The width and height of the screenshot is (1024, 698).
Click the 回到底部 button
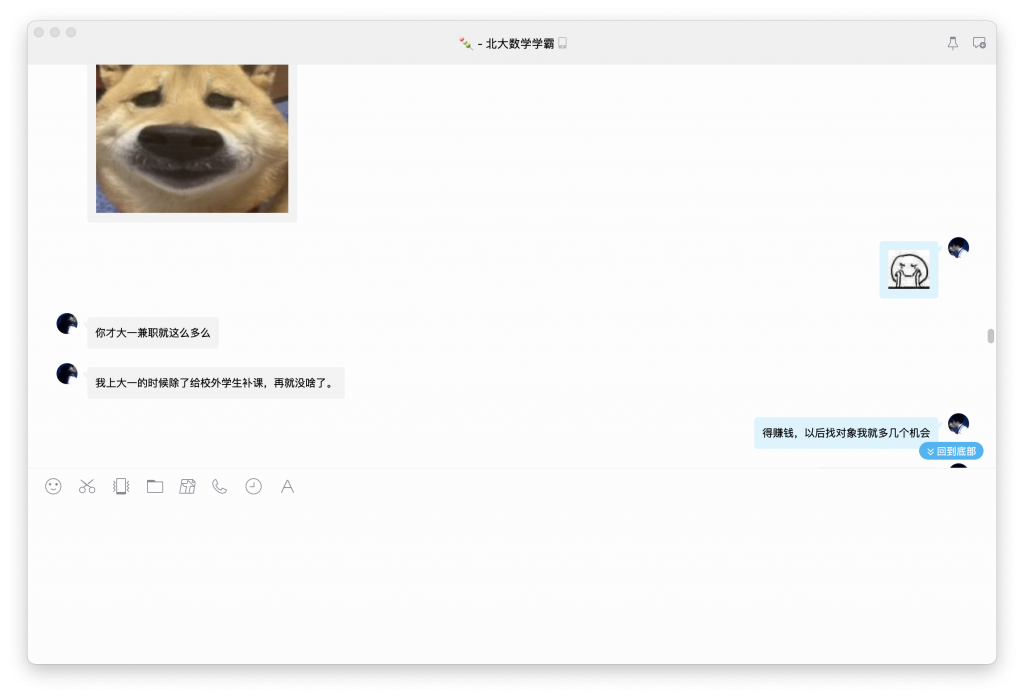951,451
